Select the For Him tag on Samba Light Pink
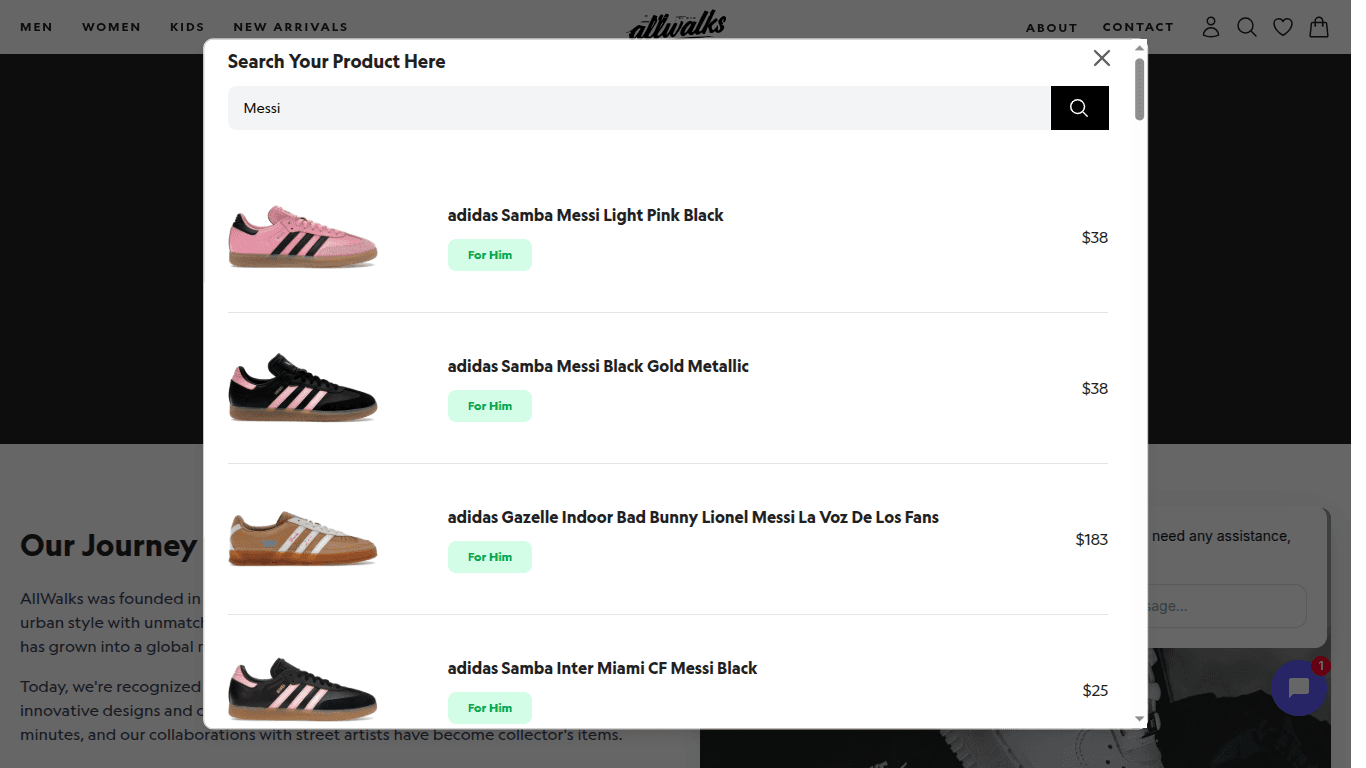This screenshot has width=1366, height=768. coord(489,255)
